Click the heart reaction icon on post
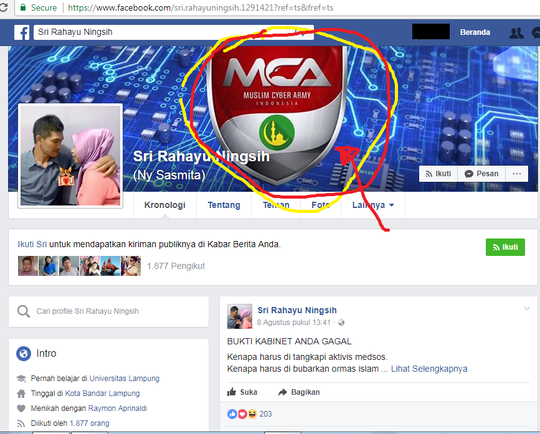Viewport: 540px width, 434px height. click(242, 414)
